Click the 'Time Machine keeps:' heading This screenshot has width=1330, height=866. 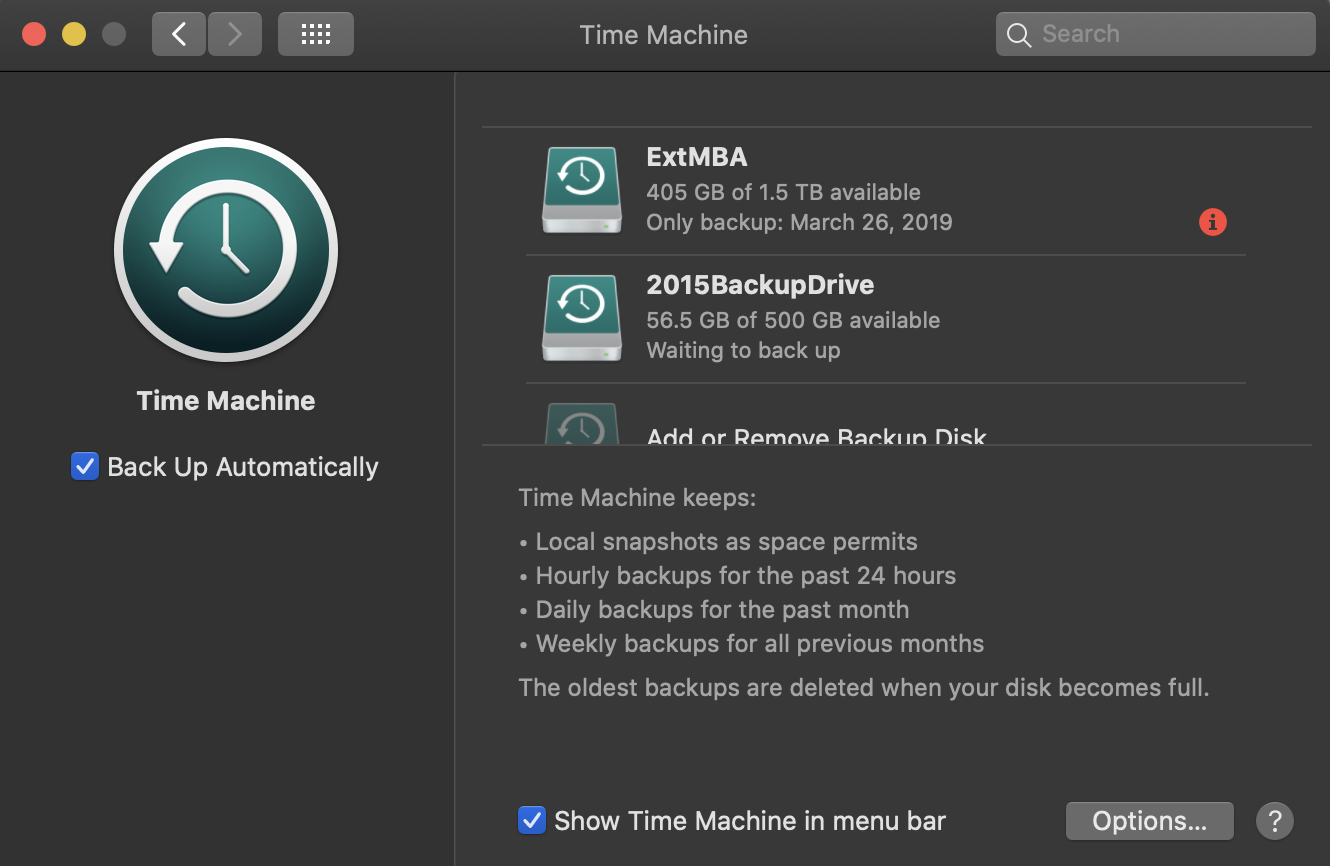(x=638, y=497)
